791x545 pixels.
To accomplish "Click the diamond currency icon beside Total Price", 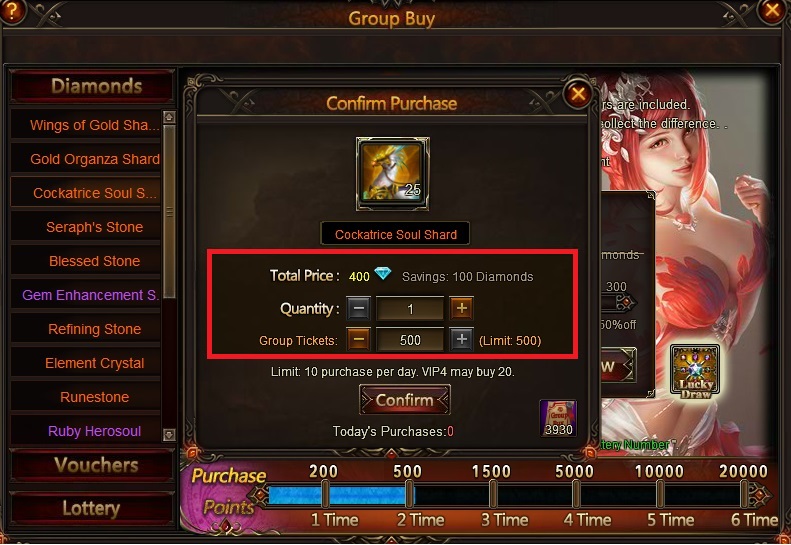I will coord(383,274).
